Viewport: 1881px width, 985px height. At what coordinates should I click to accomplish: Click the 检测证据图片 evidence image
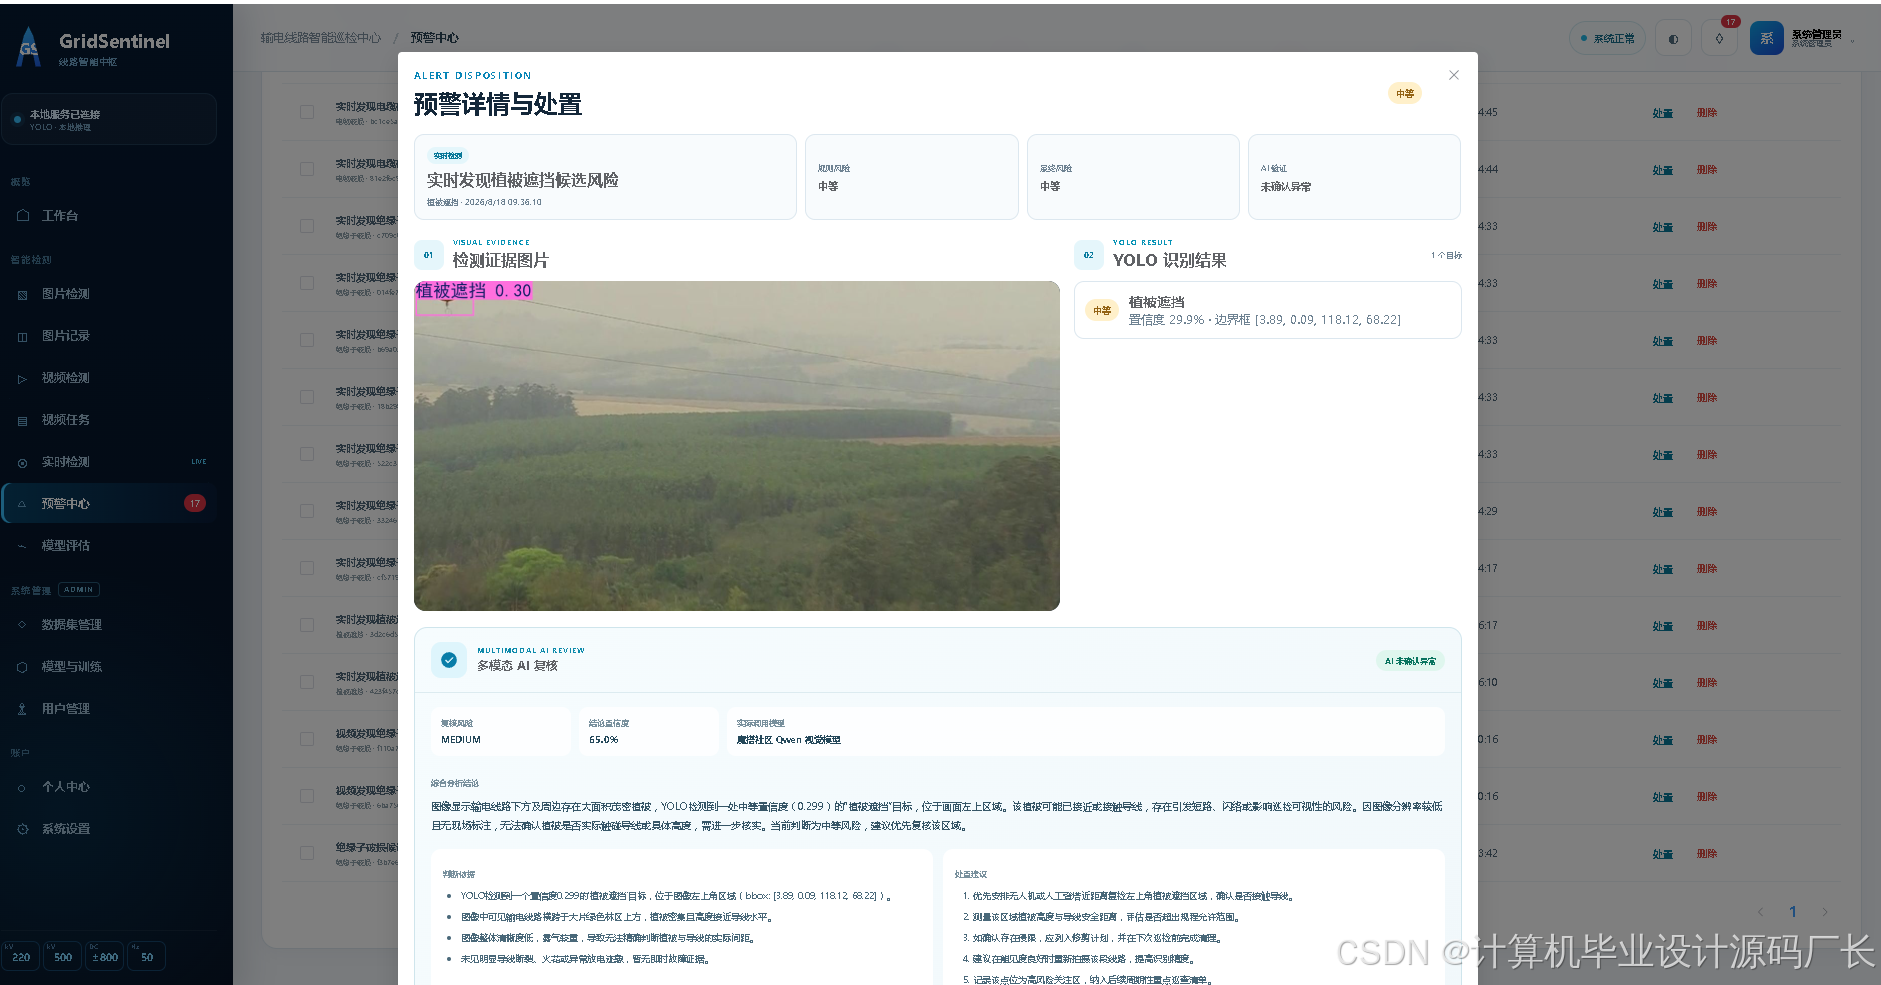[x=737, y=446]
